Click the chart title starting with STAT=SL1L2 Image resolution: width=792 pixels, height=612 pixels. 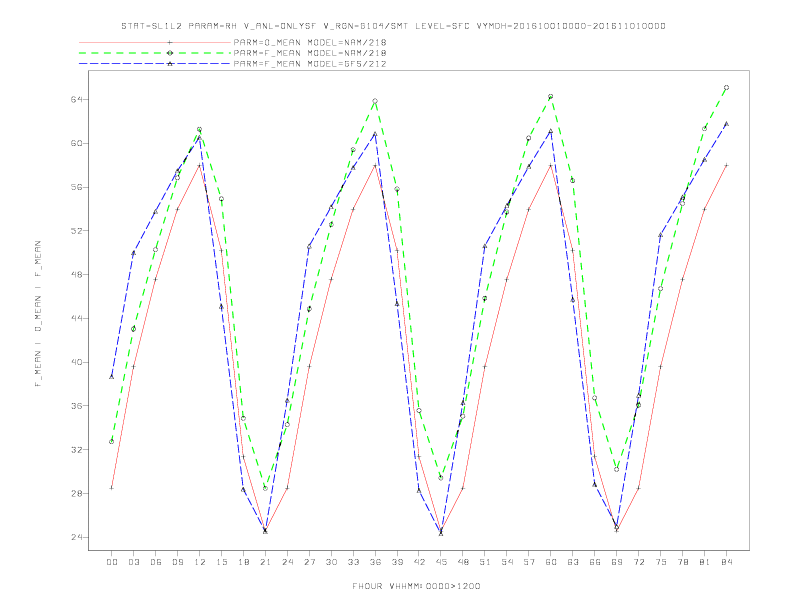pos(393,26)
